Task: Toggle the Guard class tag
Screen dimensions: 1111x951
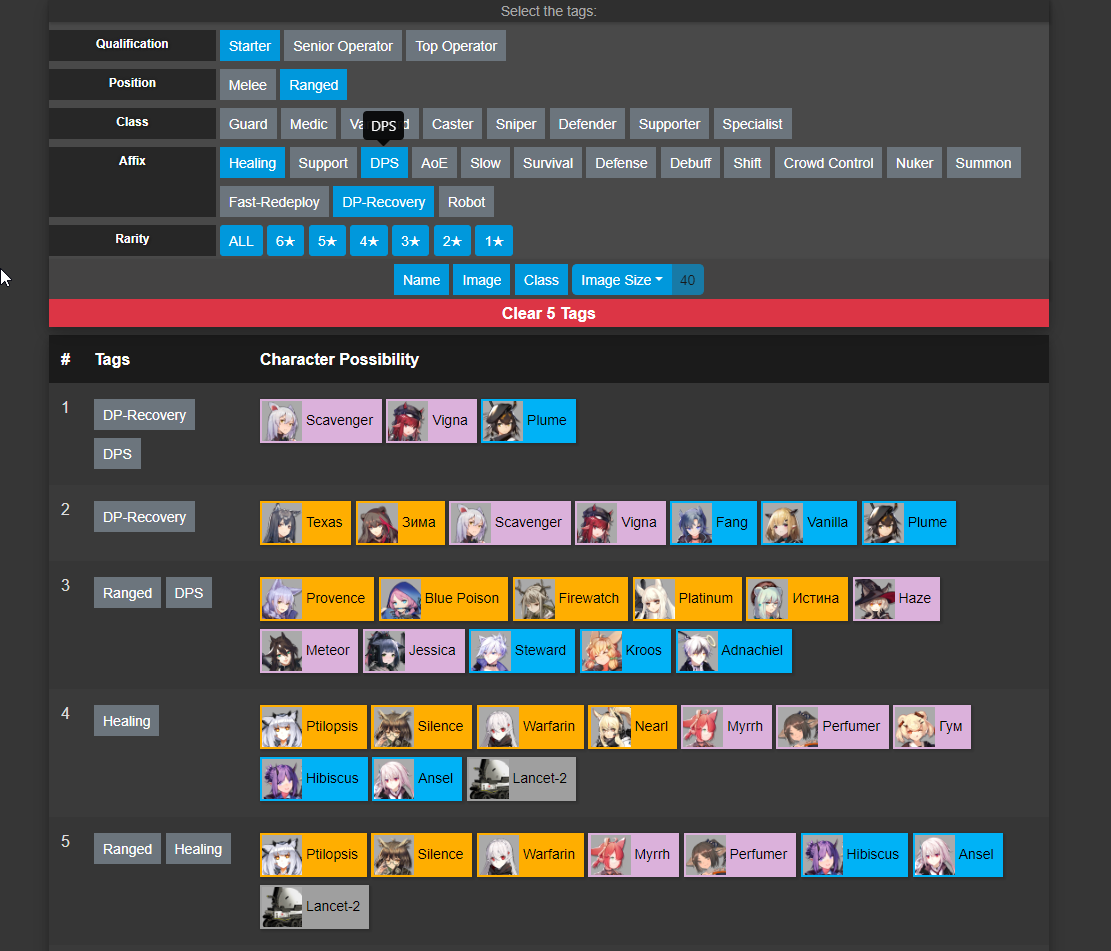Action: [248, 124]
